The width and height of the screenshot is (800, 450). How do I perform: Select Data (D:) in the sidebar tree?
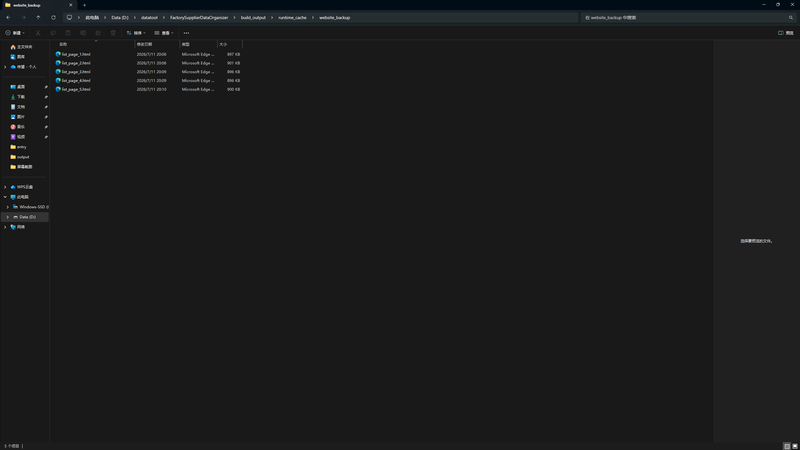pyautogui.click(x=28, y=217)
